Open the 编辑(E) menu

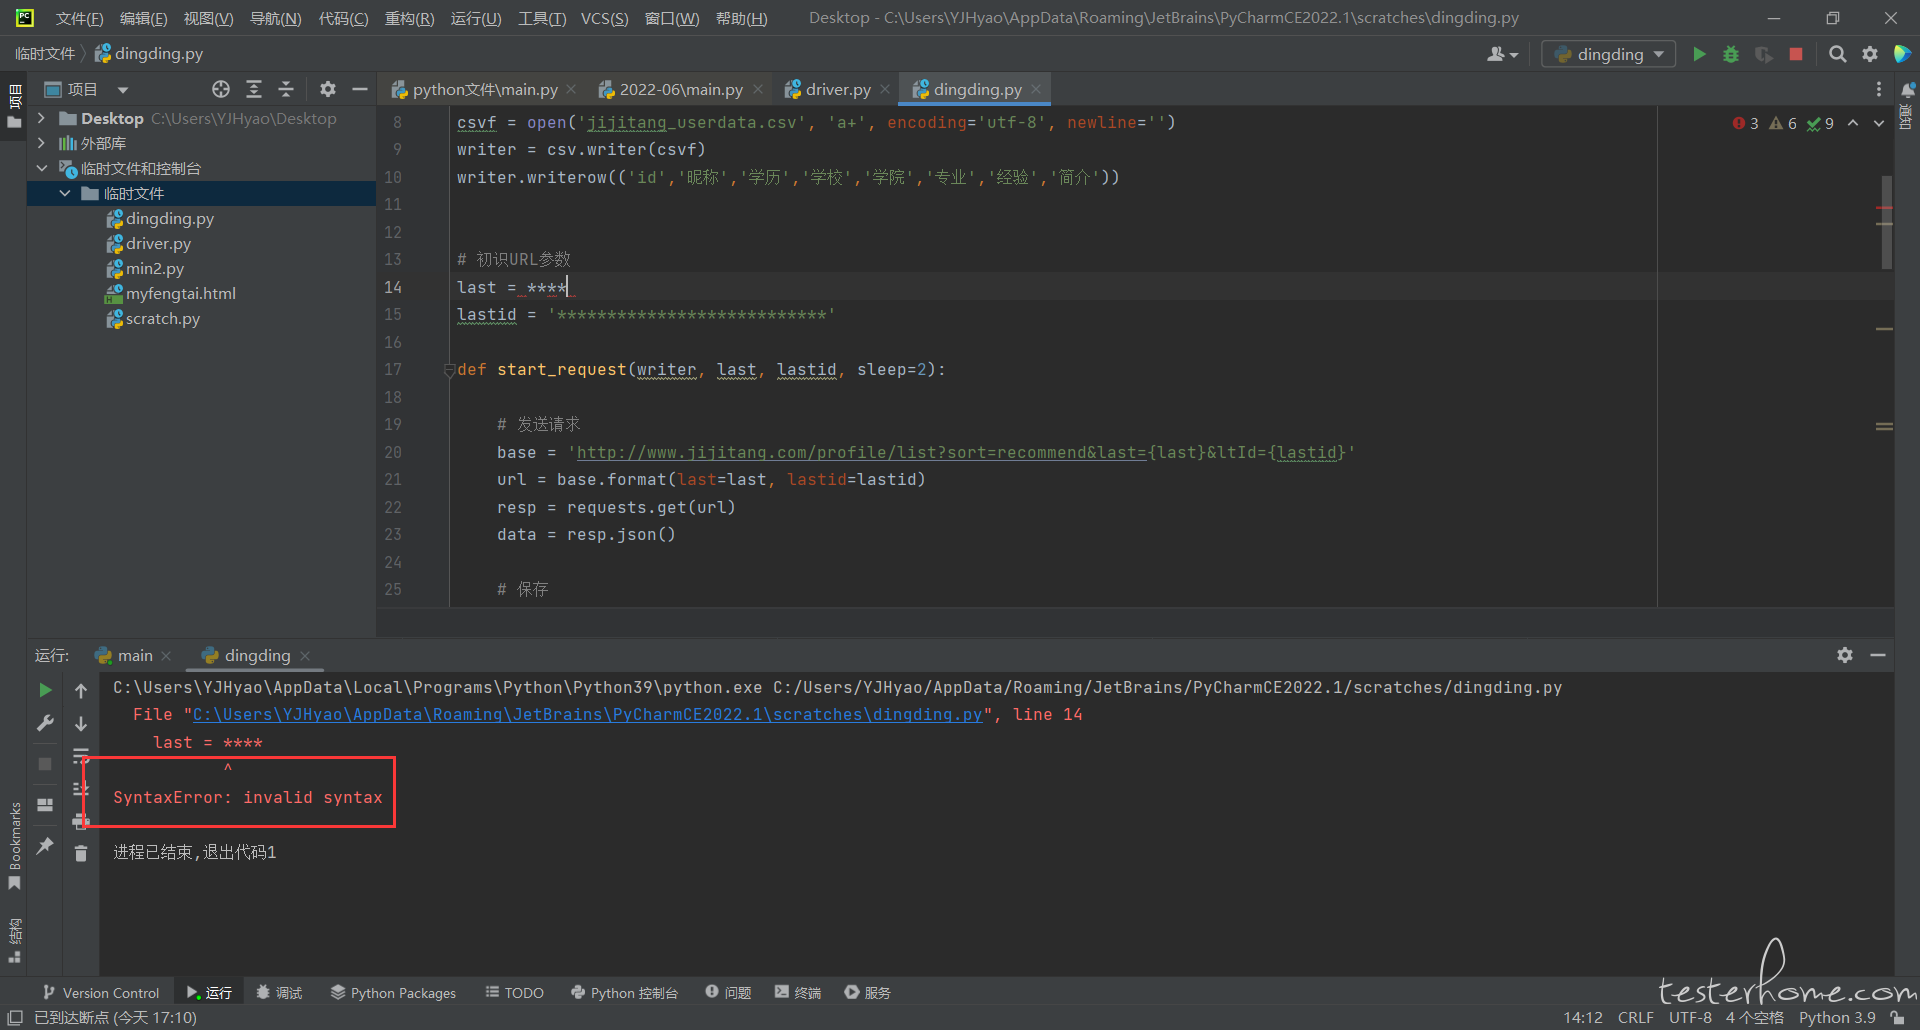pyautogui.click(x=143, y=18)
